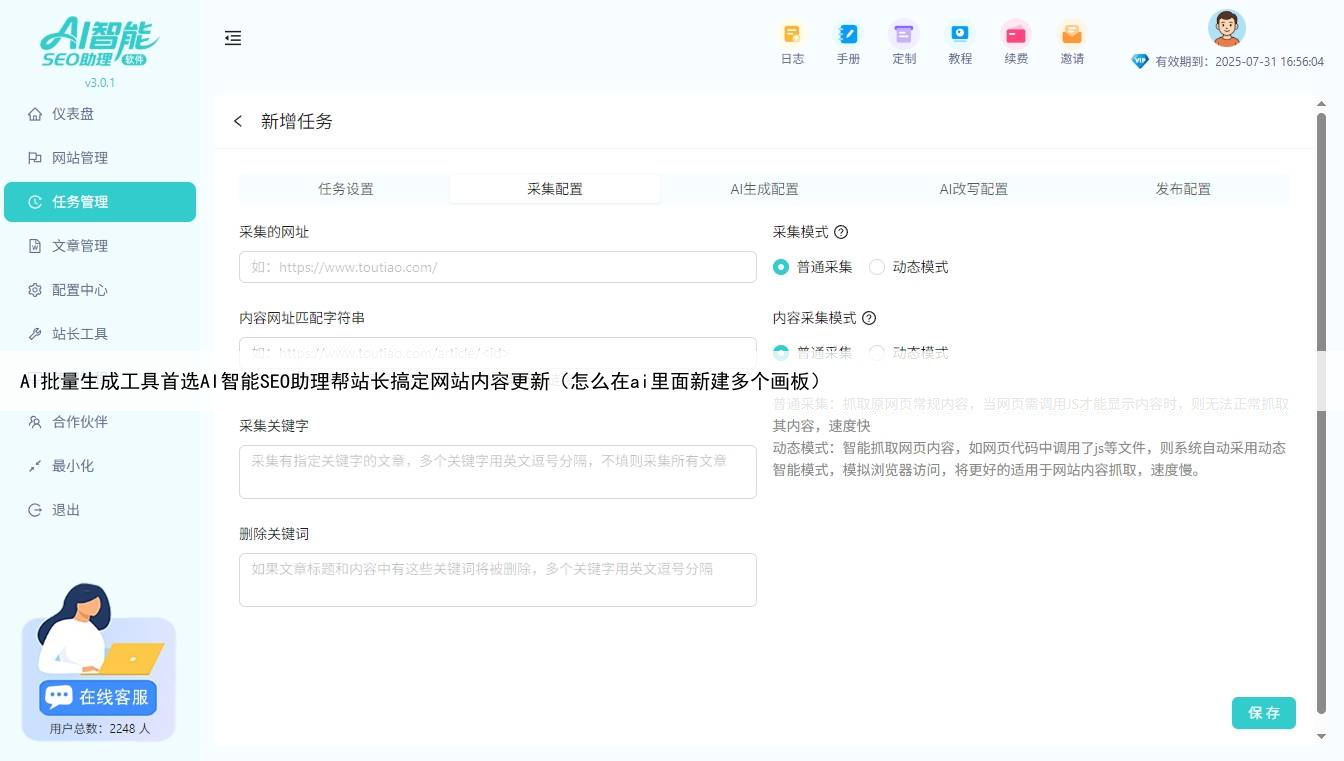Select 普通采集 under 内容采集模式
The width and height of the screenshot is (1344, 761).
[781, 352]
